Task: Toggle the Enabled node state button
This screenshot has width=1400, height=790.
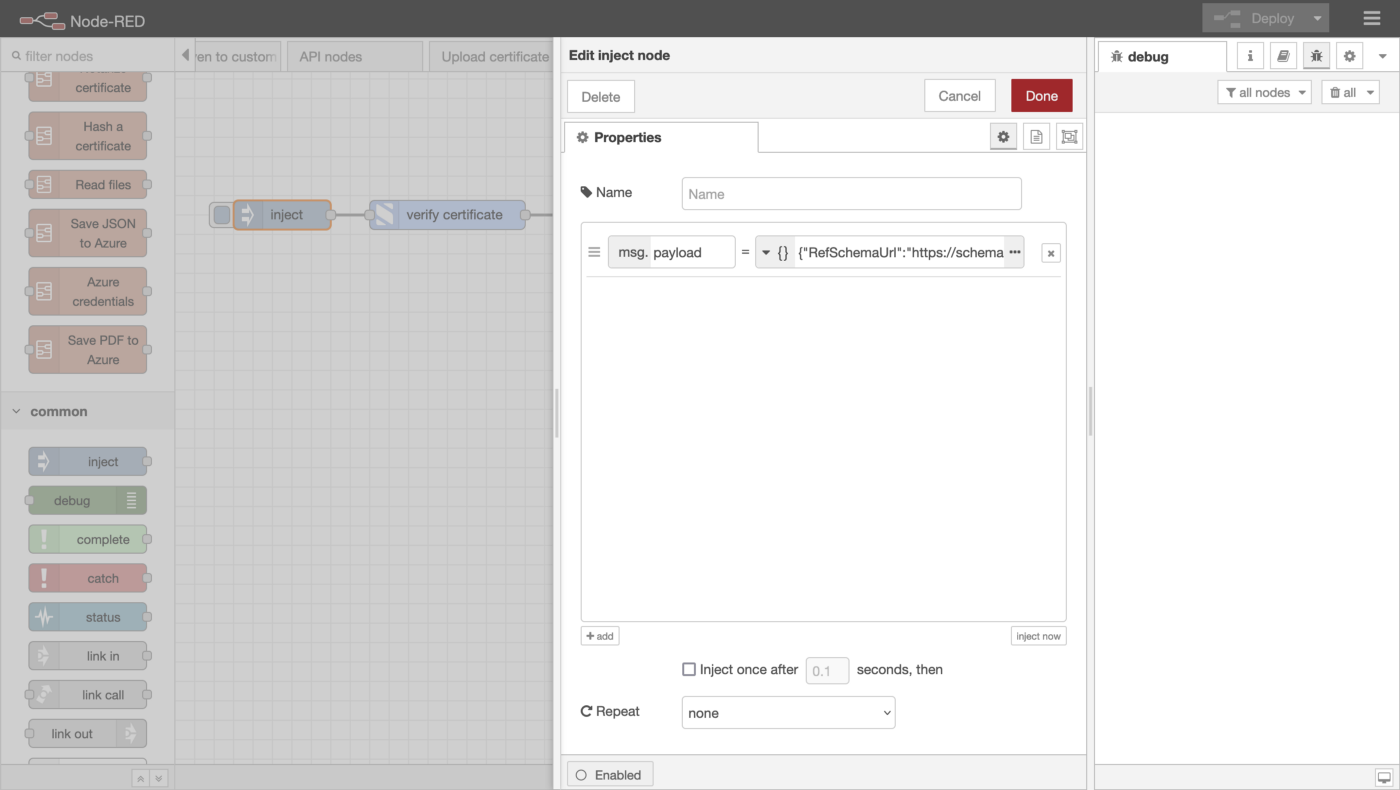Action: pos(610,774)
